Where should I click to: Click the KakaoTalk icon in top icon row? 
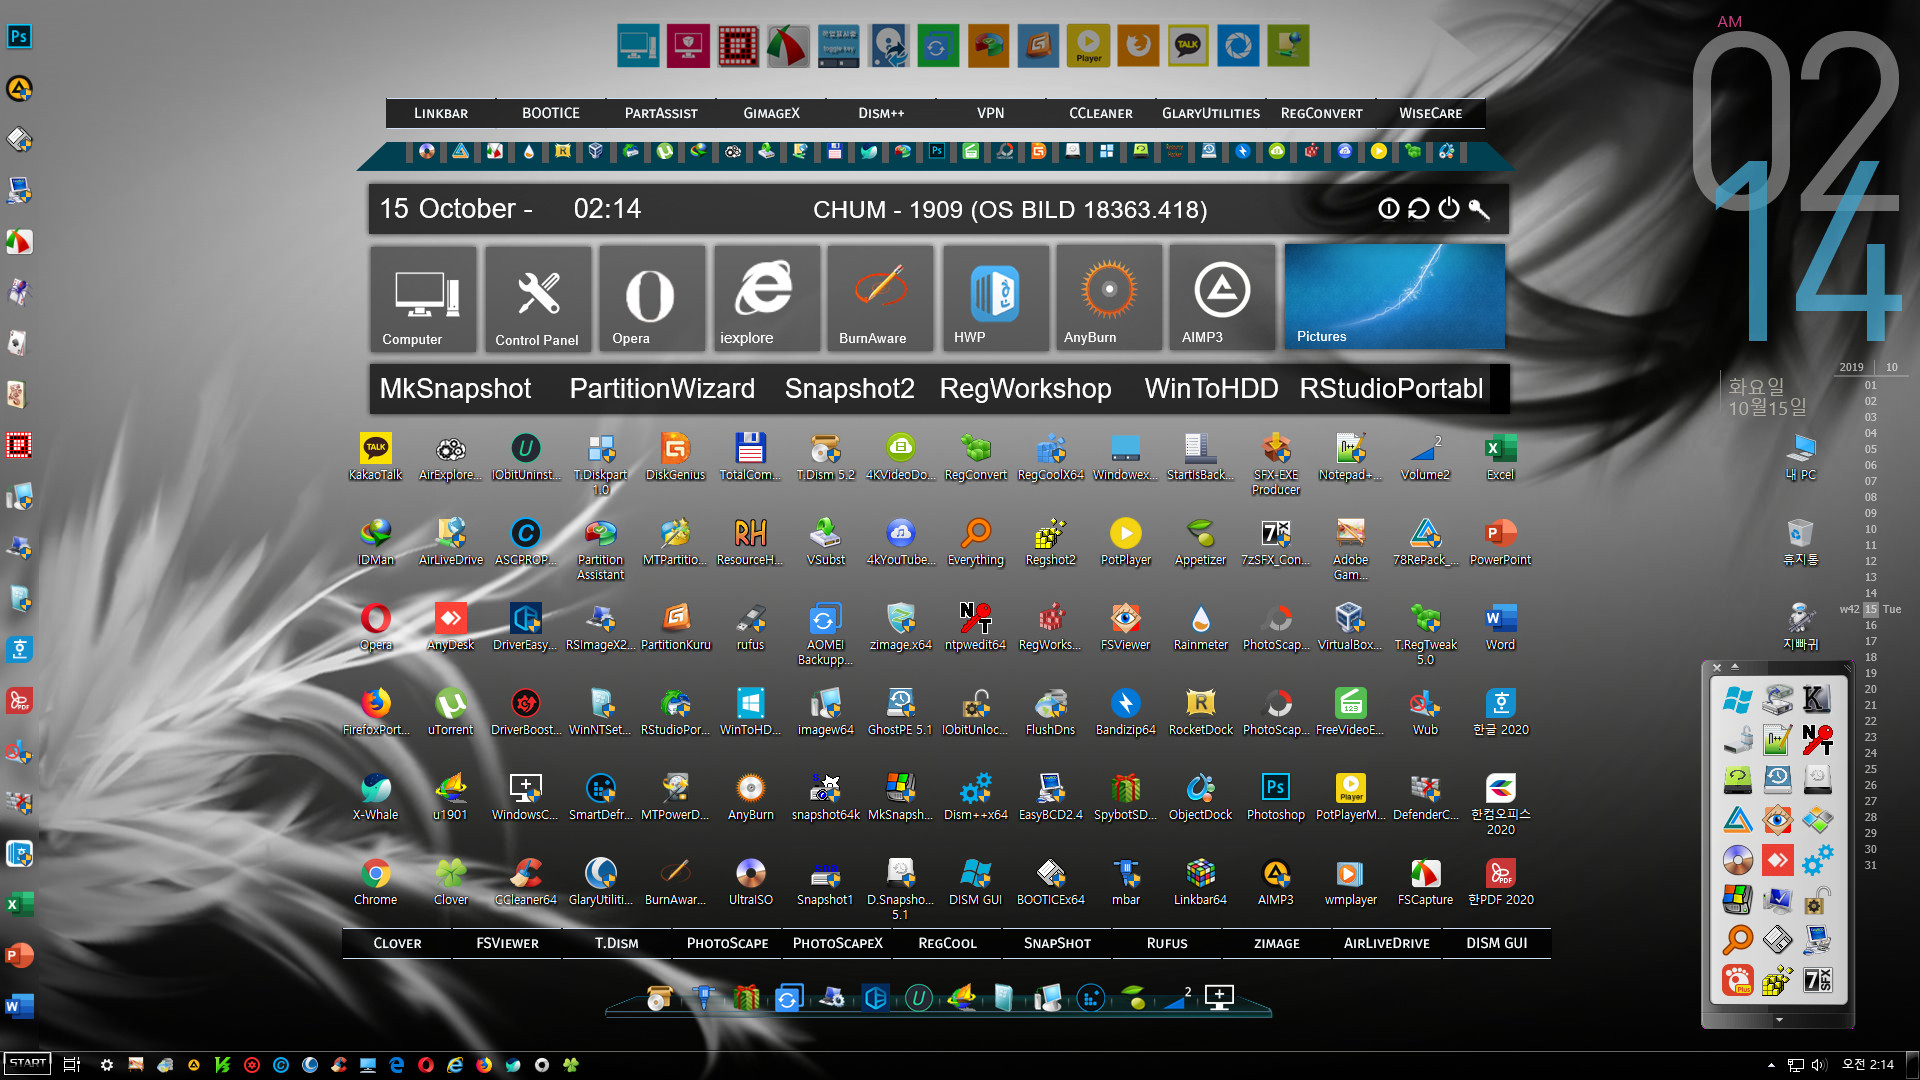coord(1188,46)
